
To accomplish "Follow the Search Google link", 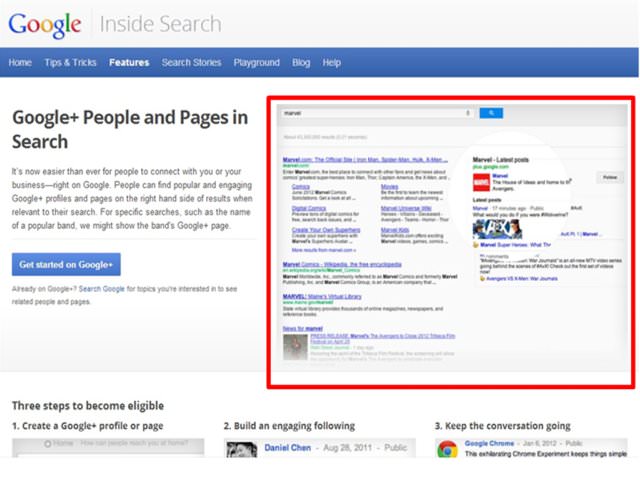I will coord(102,289).
